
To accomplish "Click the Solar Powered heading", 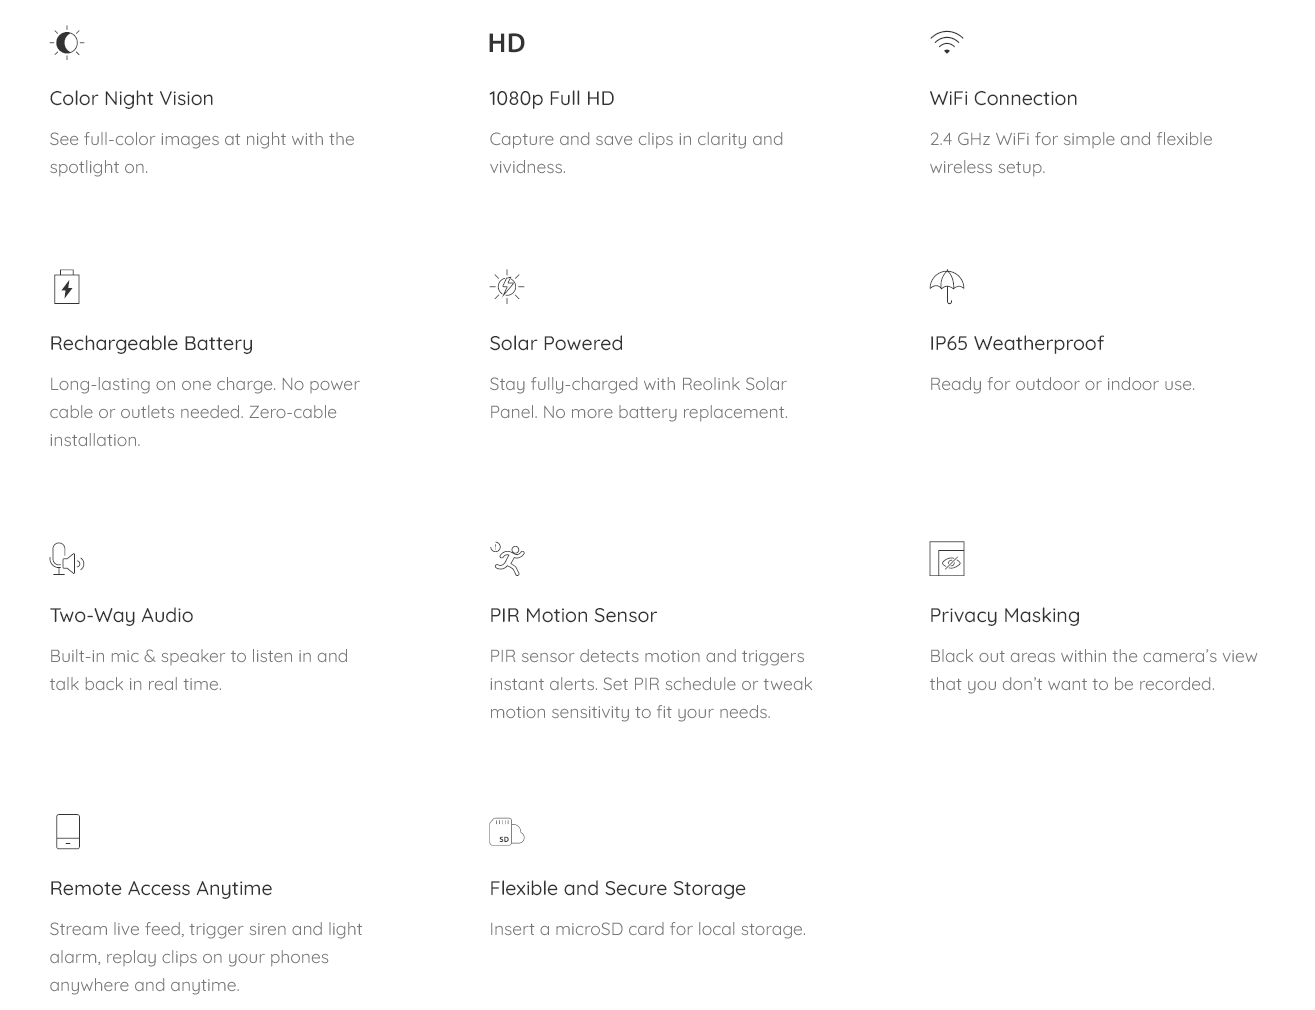I will 556,343.
